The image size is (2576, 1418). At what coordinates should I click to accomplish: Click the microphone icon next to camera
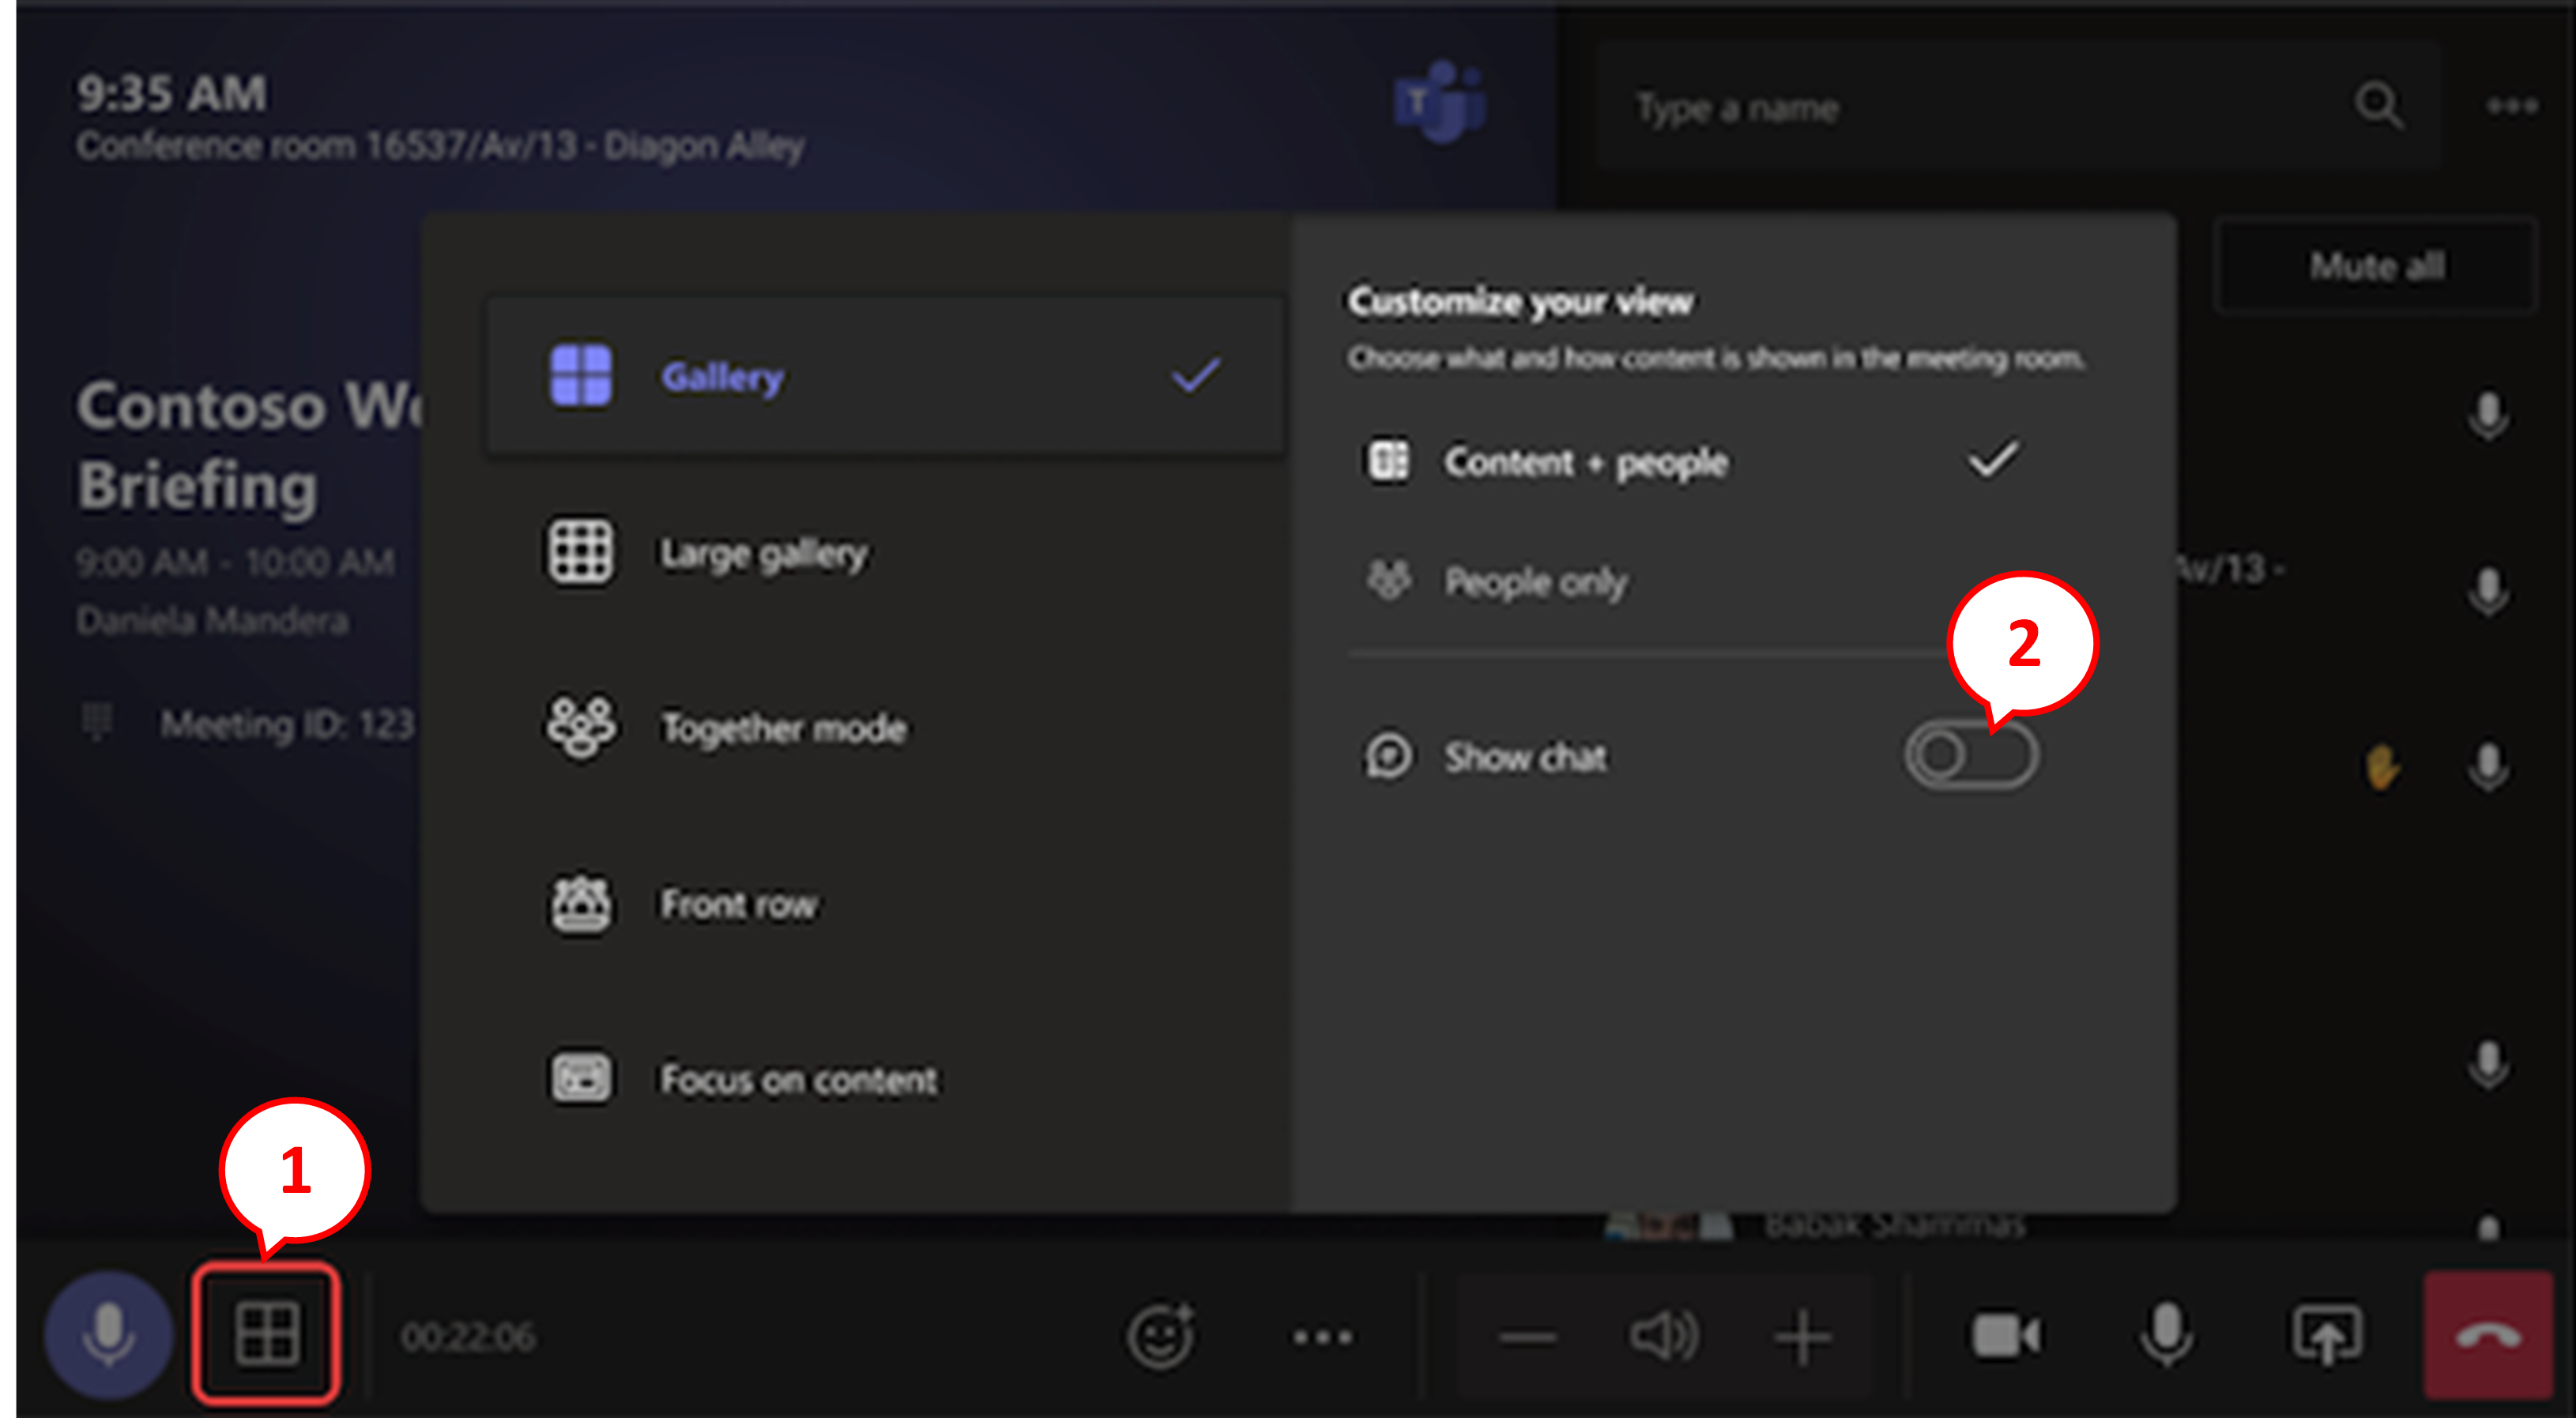[x=2166, y=1336]
